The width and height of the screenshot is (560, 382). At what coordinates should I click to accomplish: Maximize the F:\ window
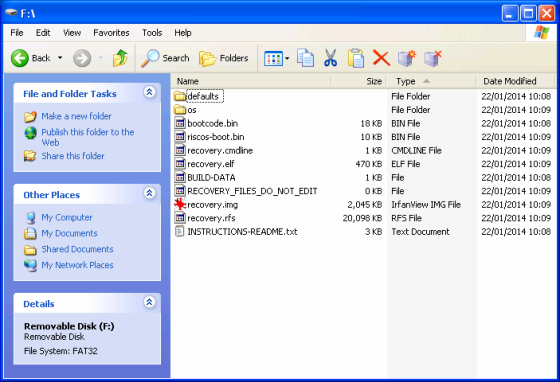(528, 14)
